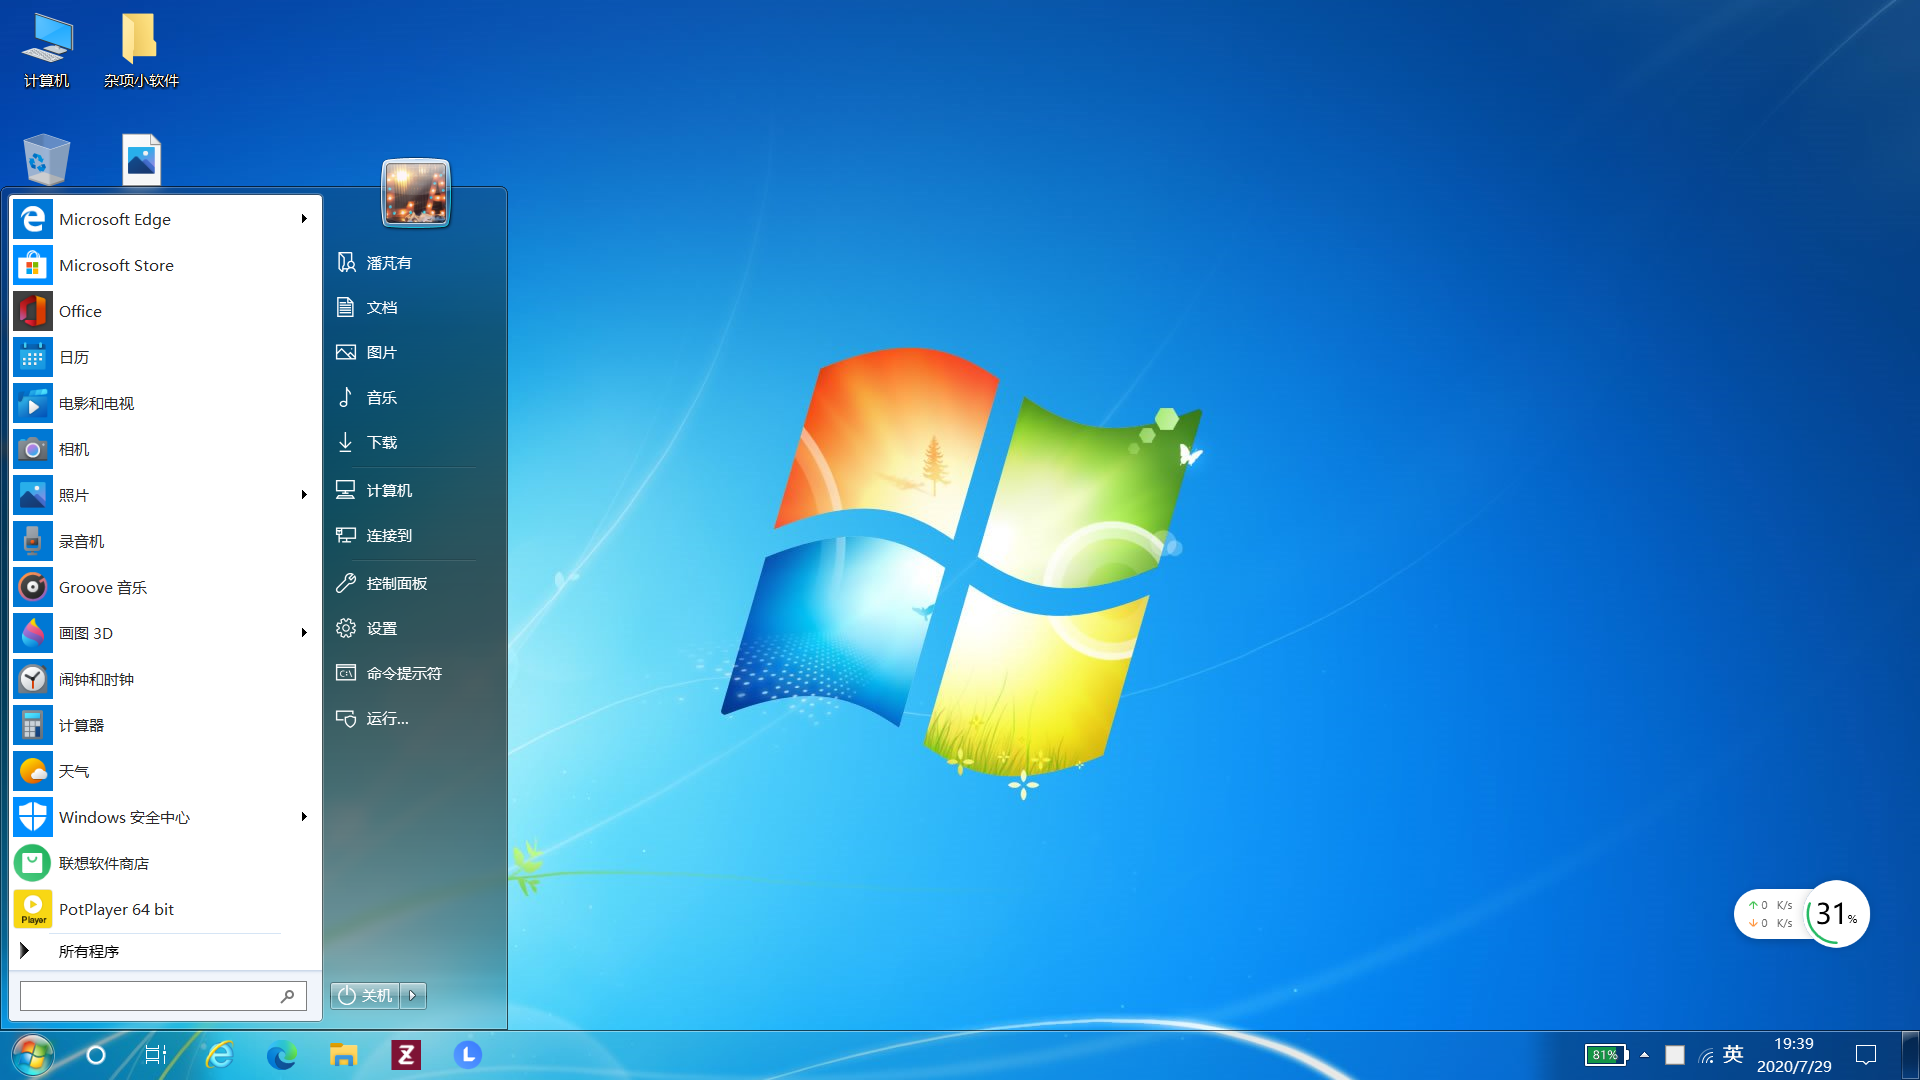The width and height of the screenshot is (1920, 1080).
Task: Open the 计算器 calculator
Action: pyautogui.click(x=165, y=725)
